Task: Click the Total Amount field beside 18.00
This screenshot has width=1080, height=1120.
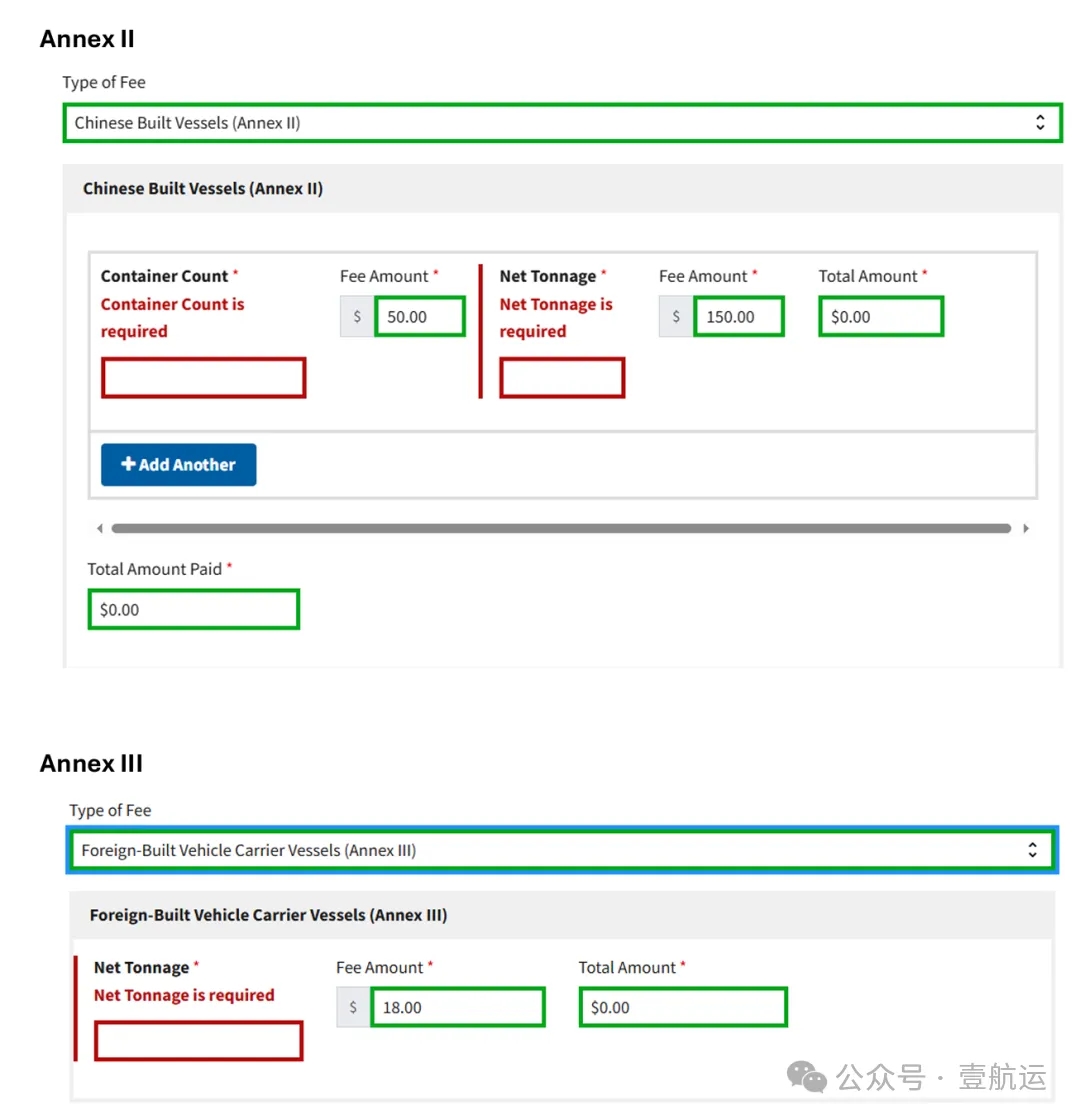Action: click(x=683, y=1007)
